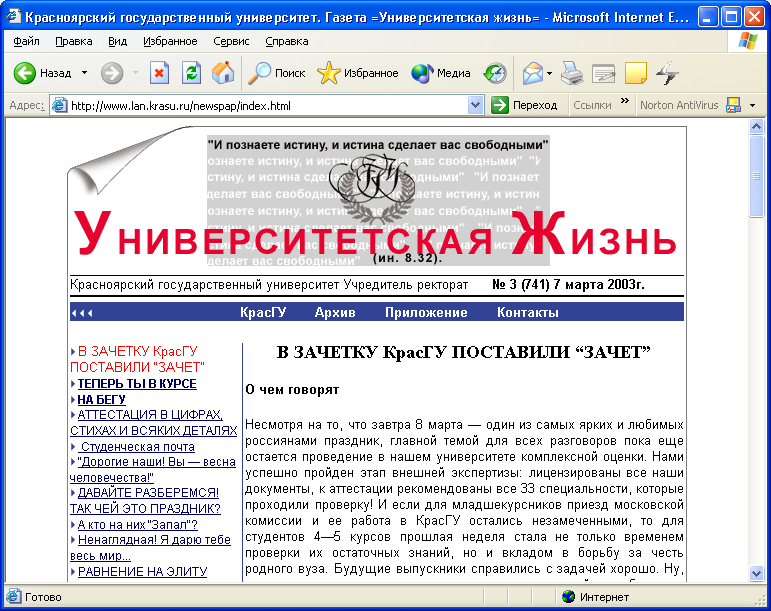
Task: Open Ненаглядная! Я дарю тебе link
Action: [150, 548]
